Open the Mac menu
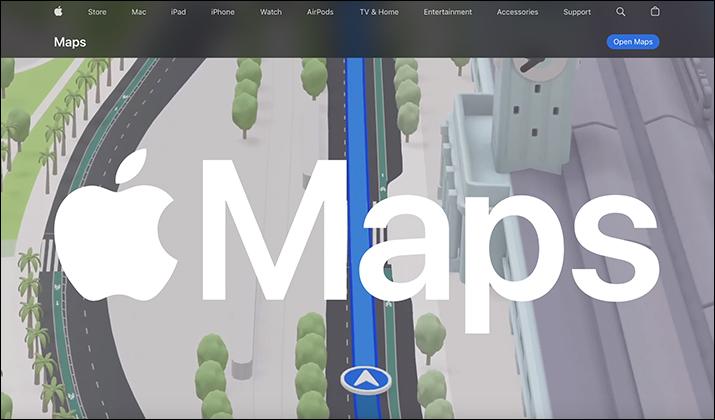Image resolution: width=715 pixels, height=420 pixels. coord(139,12)
